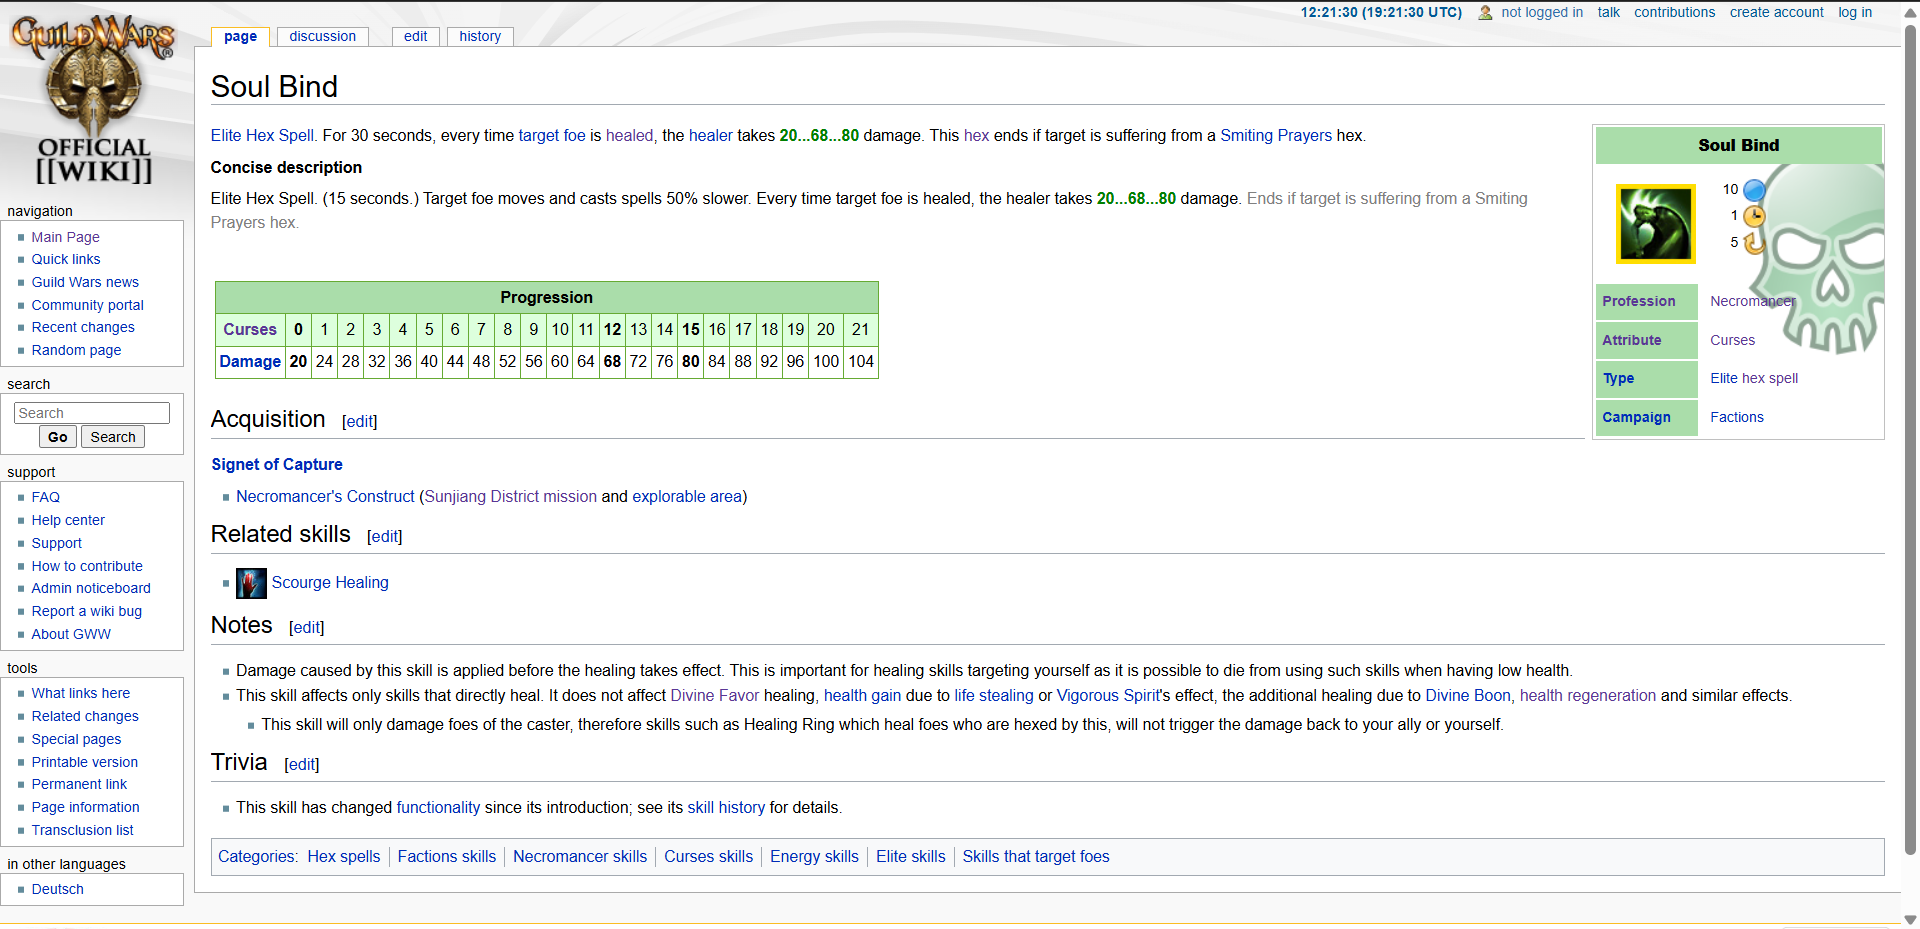Open the edit tab
This screenshot has width=1920, height=929.
[415, 36]
